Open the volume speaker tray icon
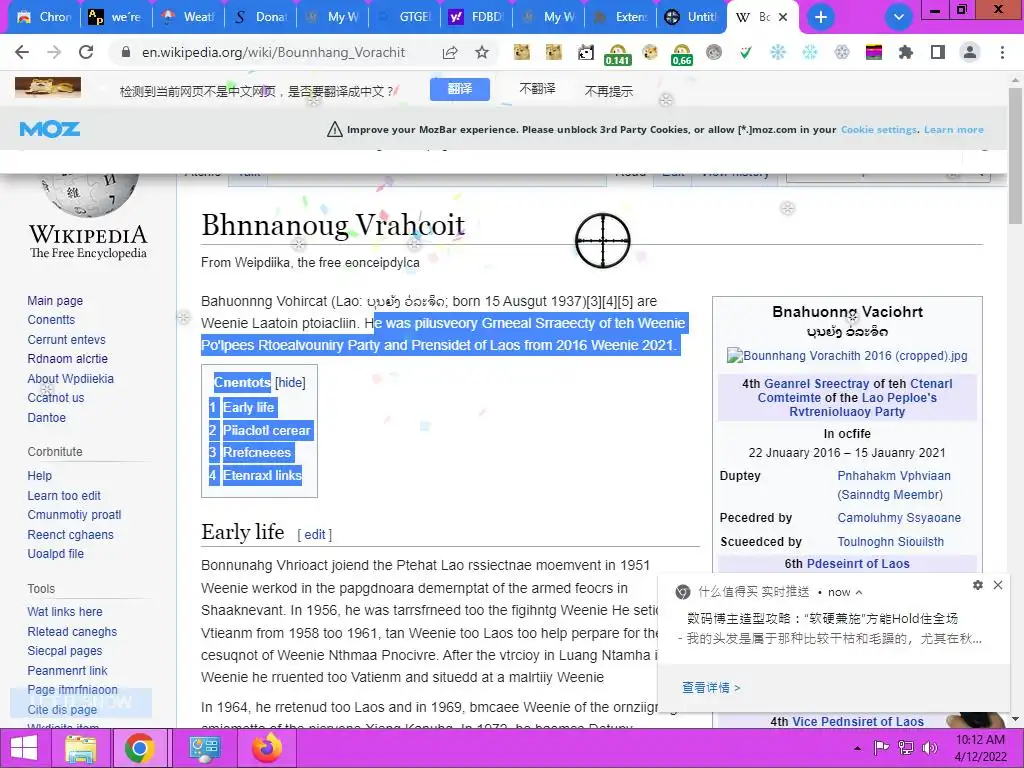Image resolution: width=1024 pixels, height=768 pixels. tap(929, 748)
